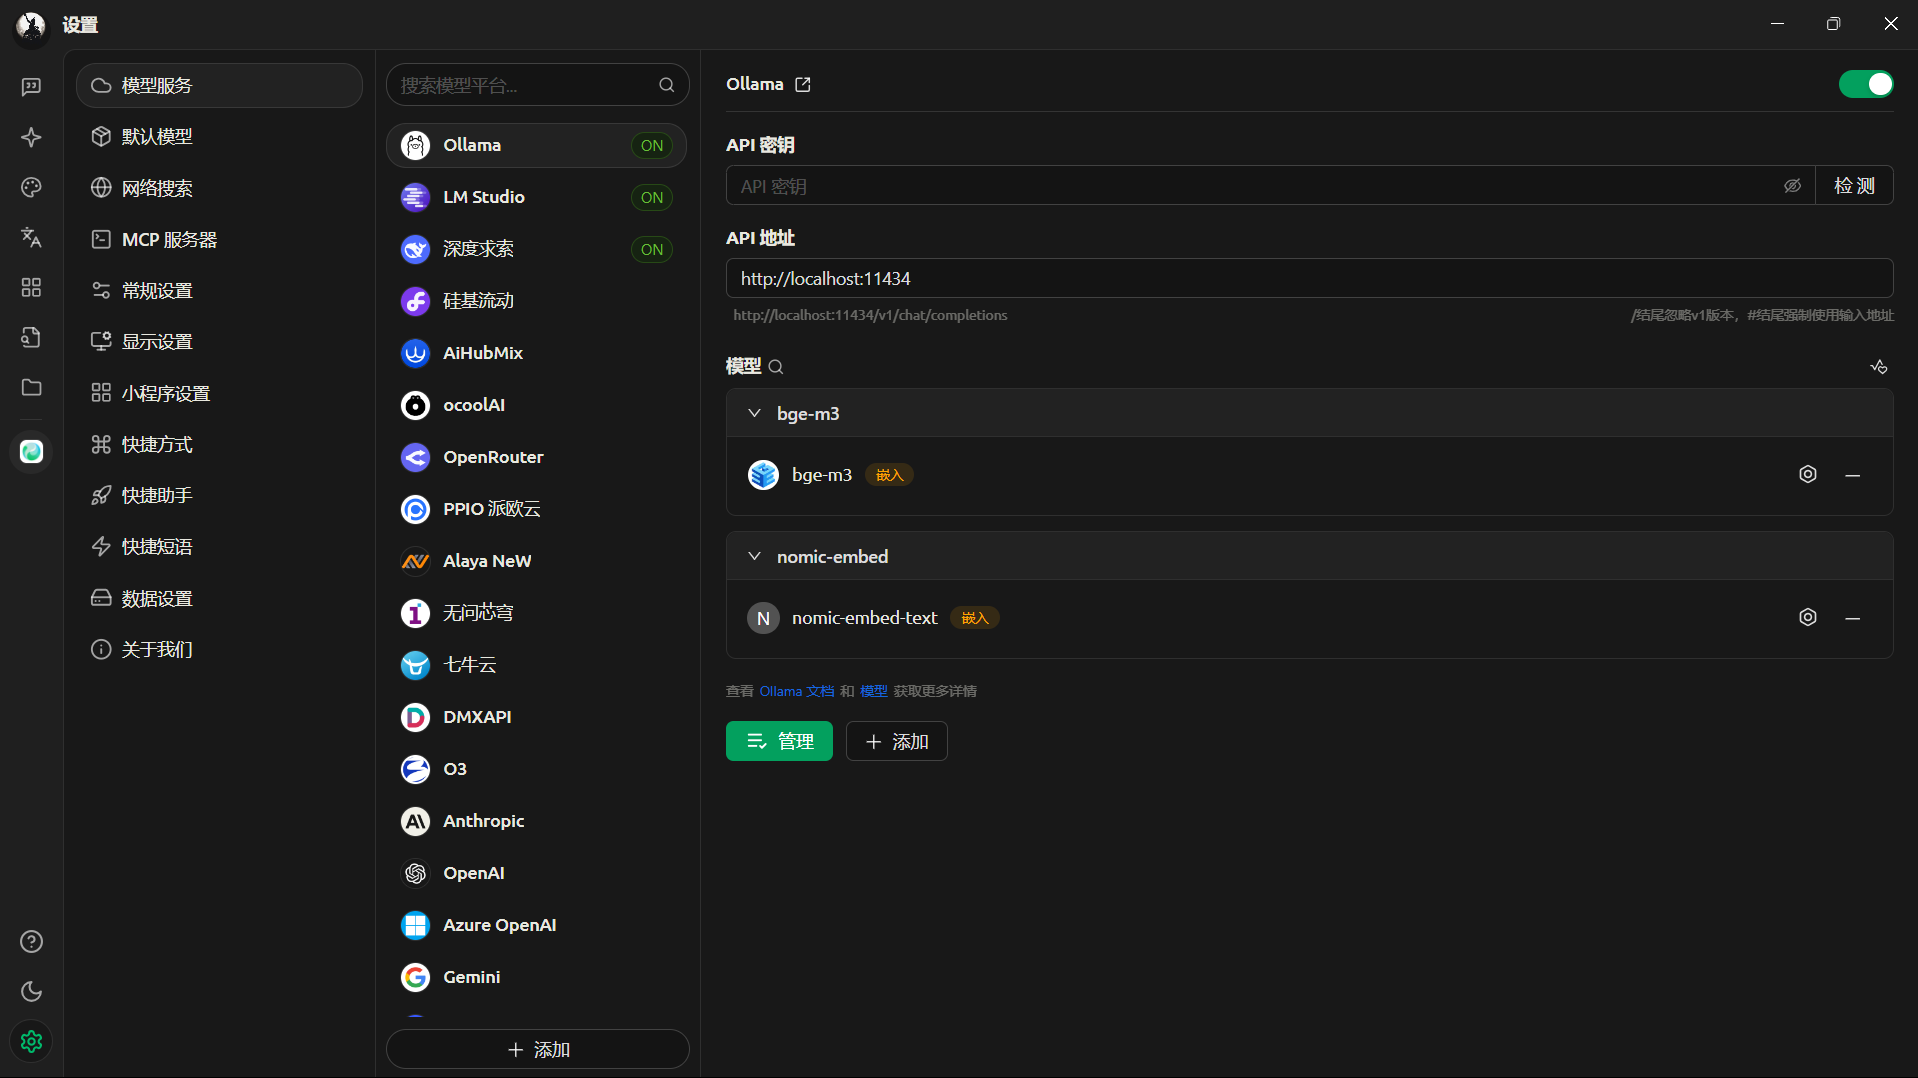Select the Ollama provider row

(x=536, y=145)
